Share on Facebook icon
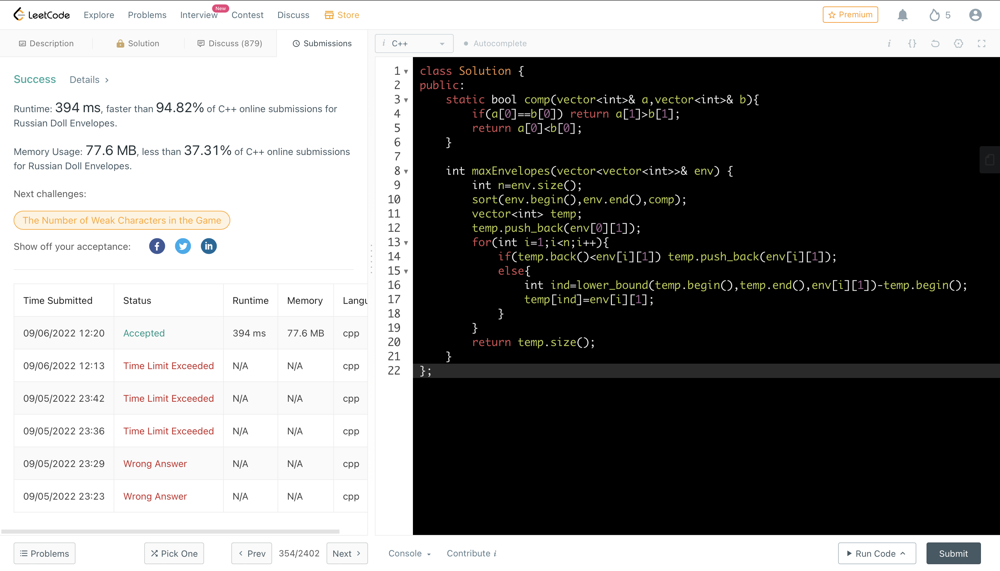This screenshot has width=1000, height=571. coord(157,246)
